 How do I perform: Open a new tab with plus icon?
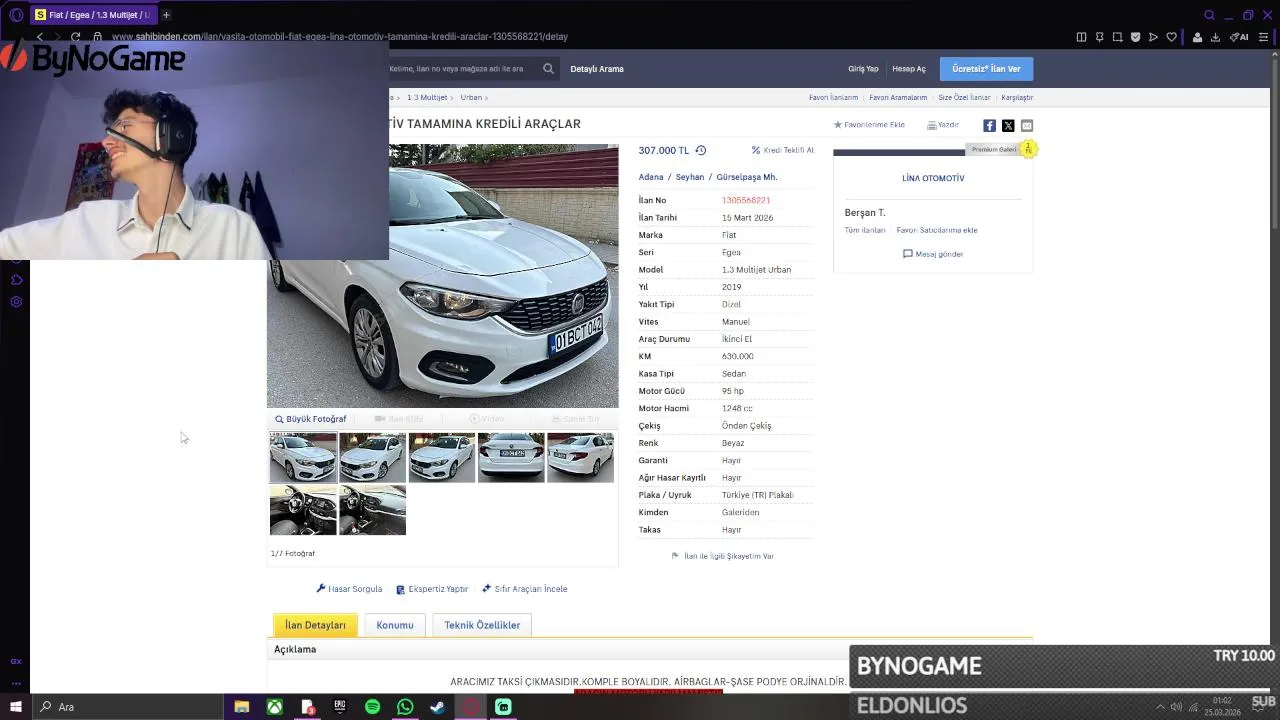[166, 15]
